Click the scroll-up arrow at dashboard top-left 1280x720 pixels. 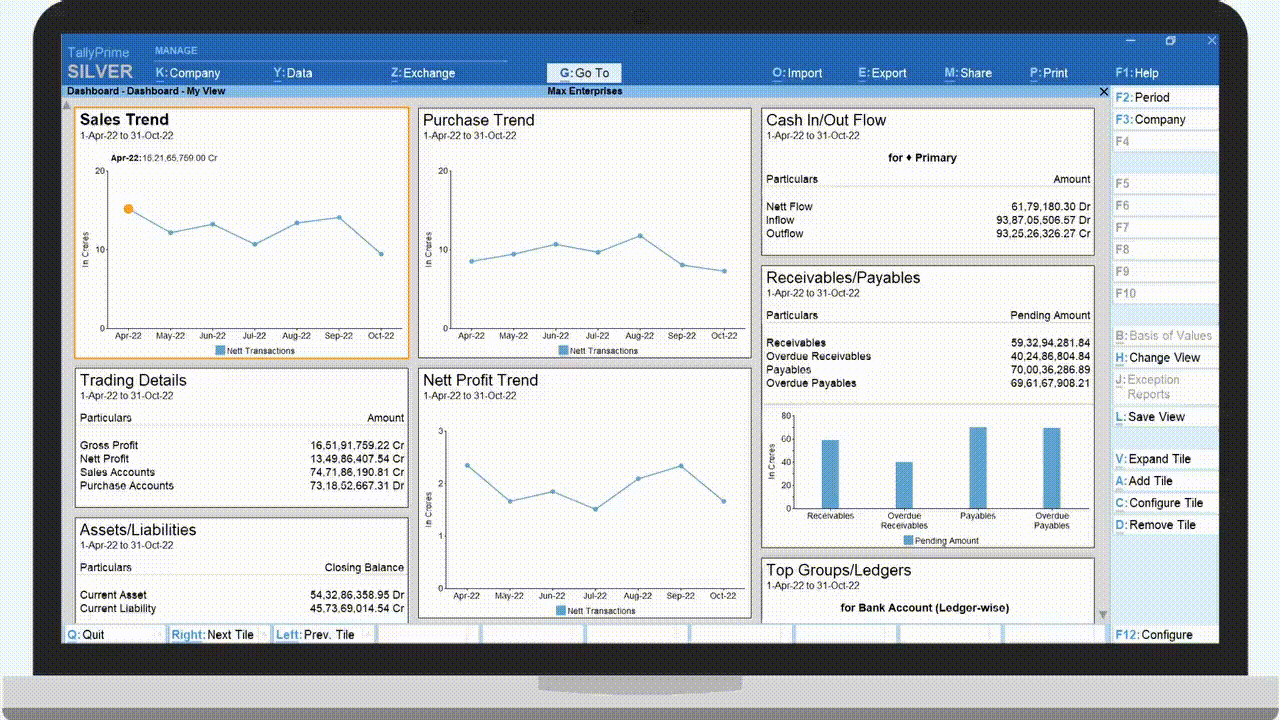69,103
